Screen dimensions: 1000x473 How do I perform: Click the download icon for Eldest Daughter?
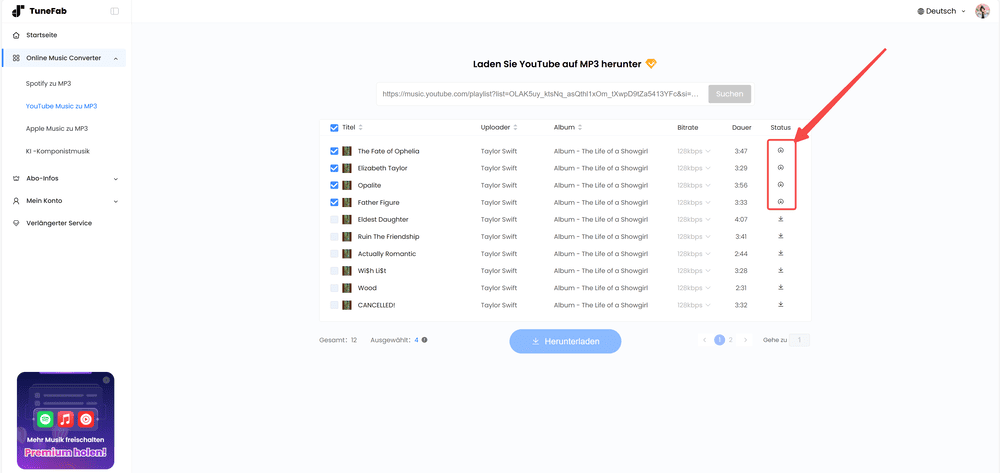[780, 219]
